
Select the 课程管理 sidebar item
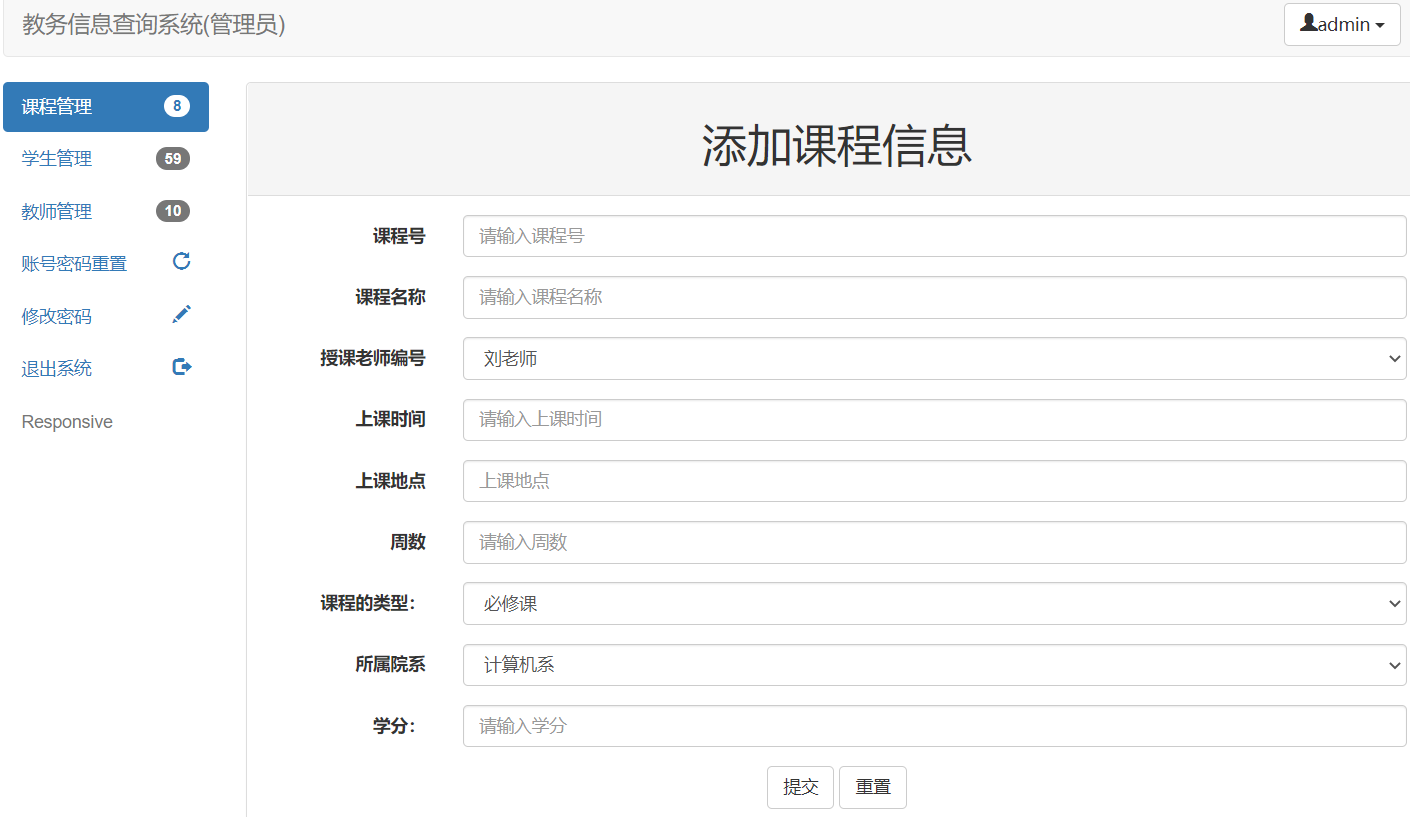click(x=106, y=107)
